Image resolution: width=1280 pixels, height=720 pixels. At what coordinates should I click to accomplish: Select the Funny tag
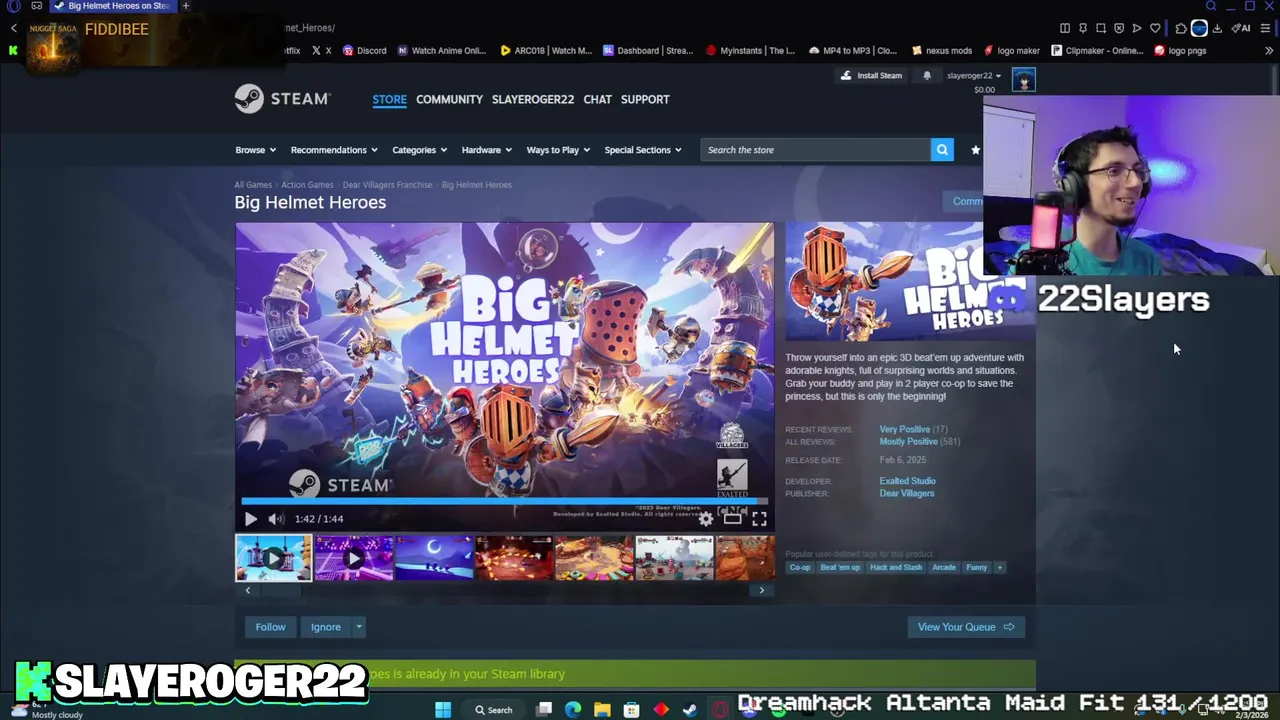(977, 567)
